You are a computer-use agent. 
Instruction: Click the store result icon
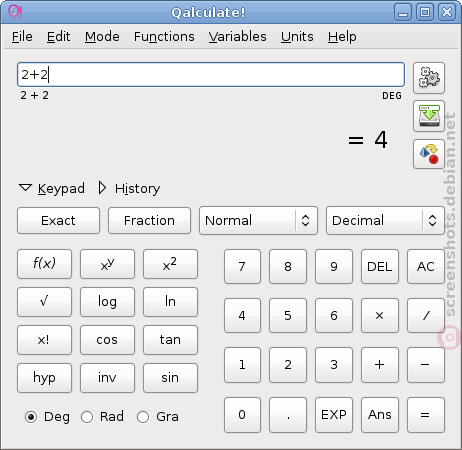pos(429,116)
